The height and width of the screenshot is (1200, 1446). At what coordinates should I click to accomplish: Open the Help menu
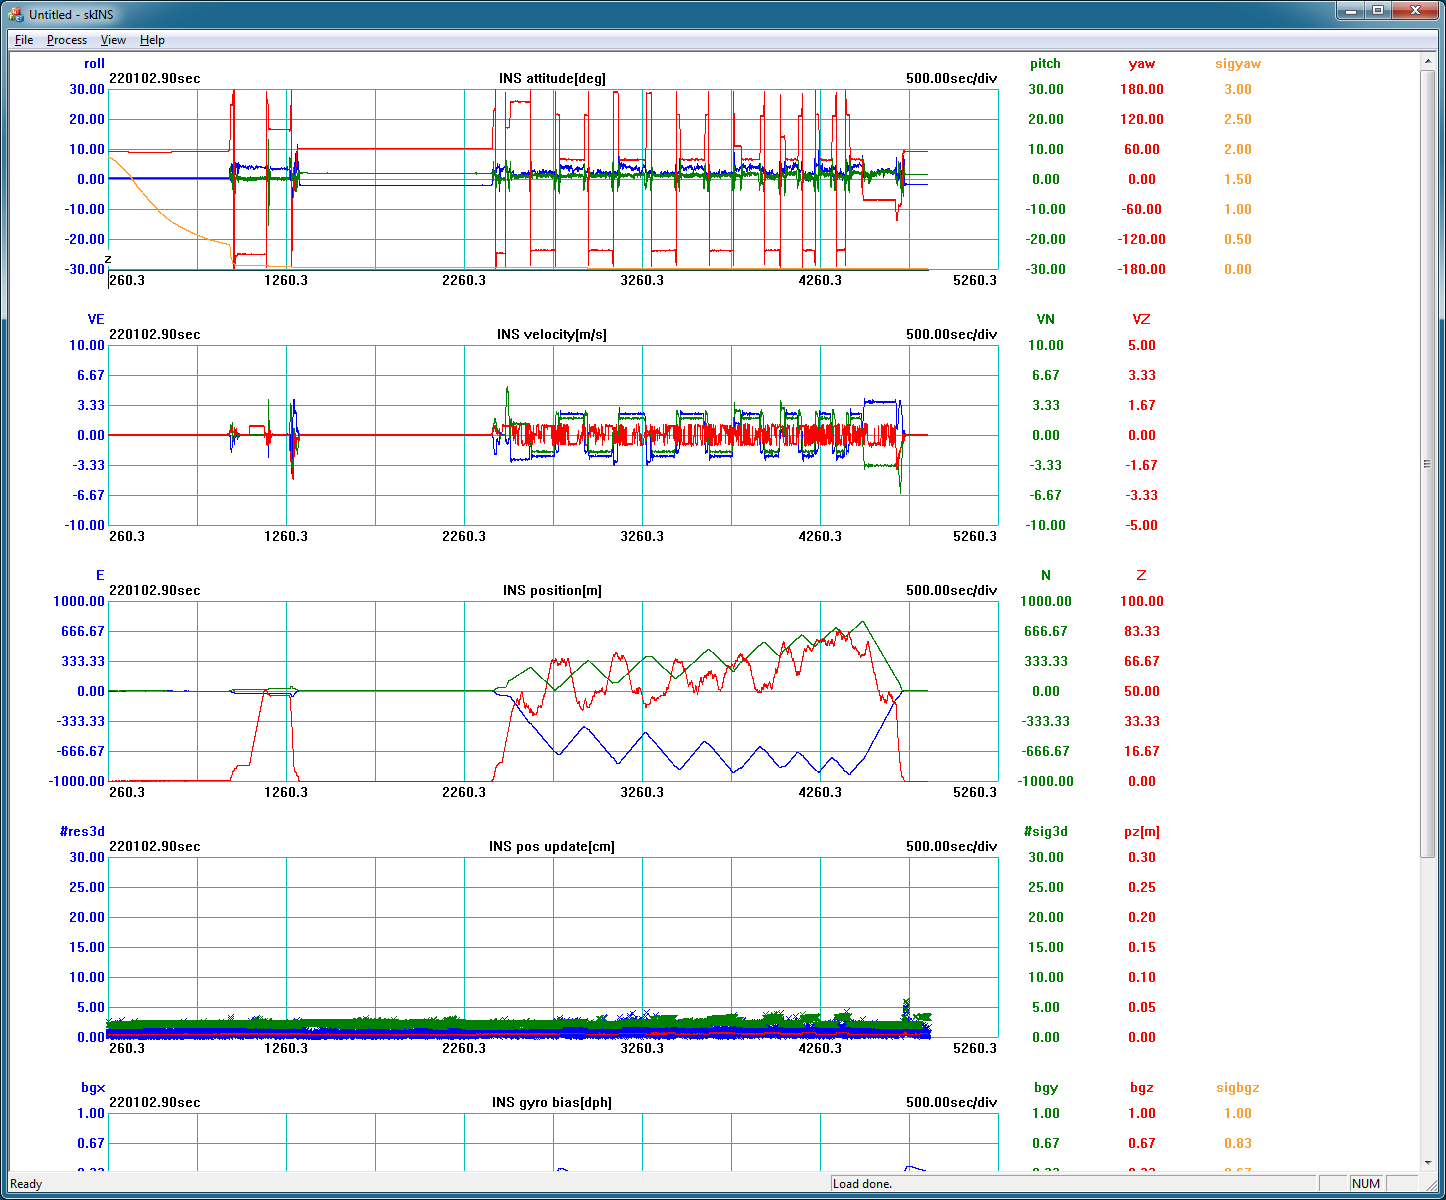tap(152, 40)
